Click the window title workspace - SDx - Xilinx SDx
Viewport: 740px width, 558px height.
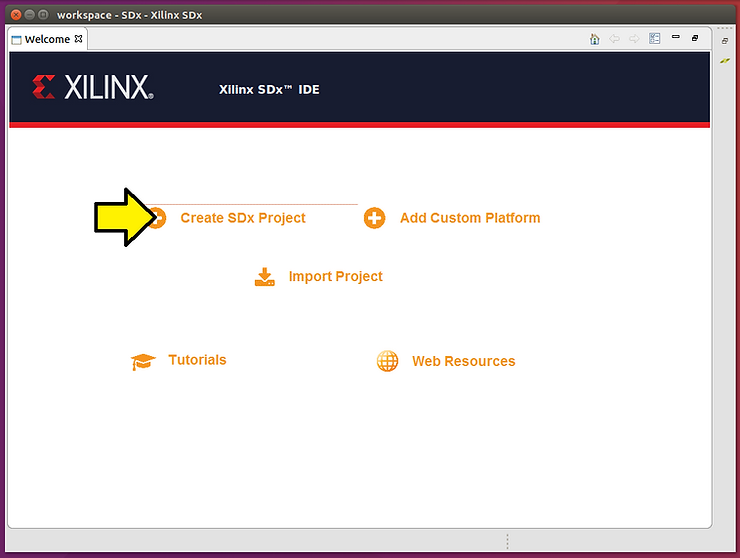(129, 15)
